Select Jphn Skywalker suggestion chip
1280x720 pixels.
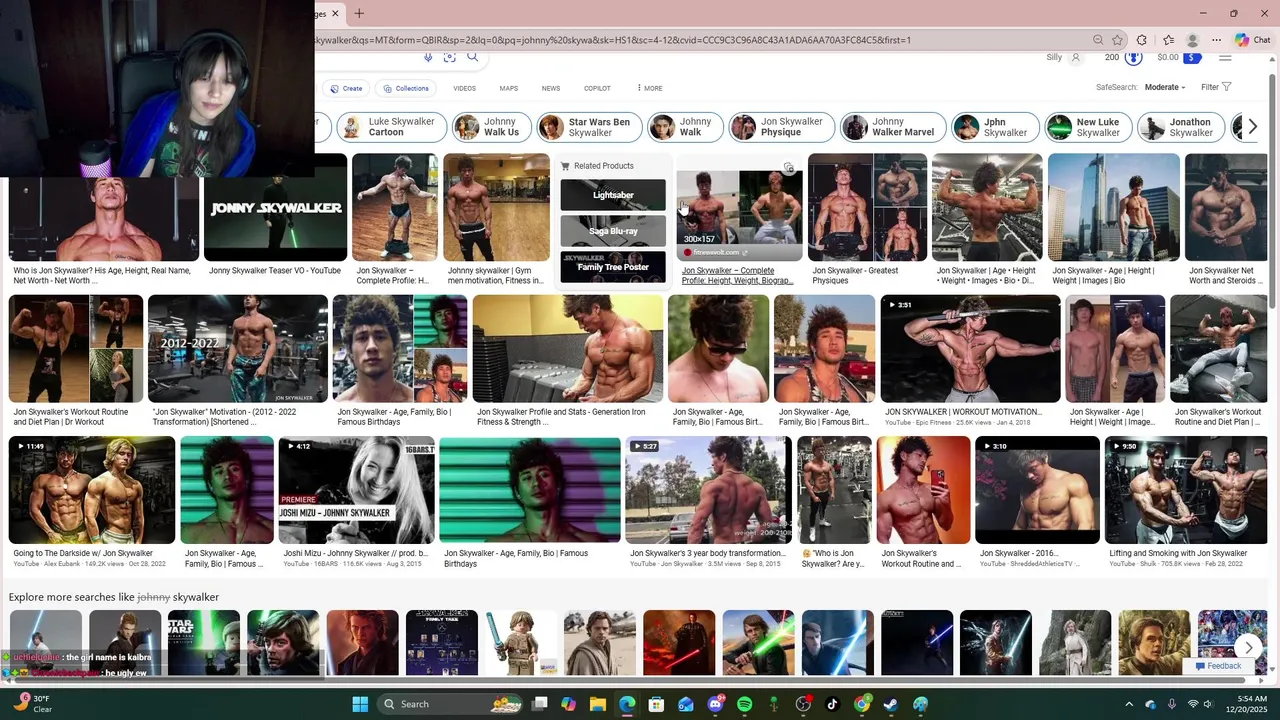pyautogui.click(x=995, y=127)
